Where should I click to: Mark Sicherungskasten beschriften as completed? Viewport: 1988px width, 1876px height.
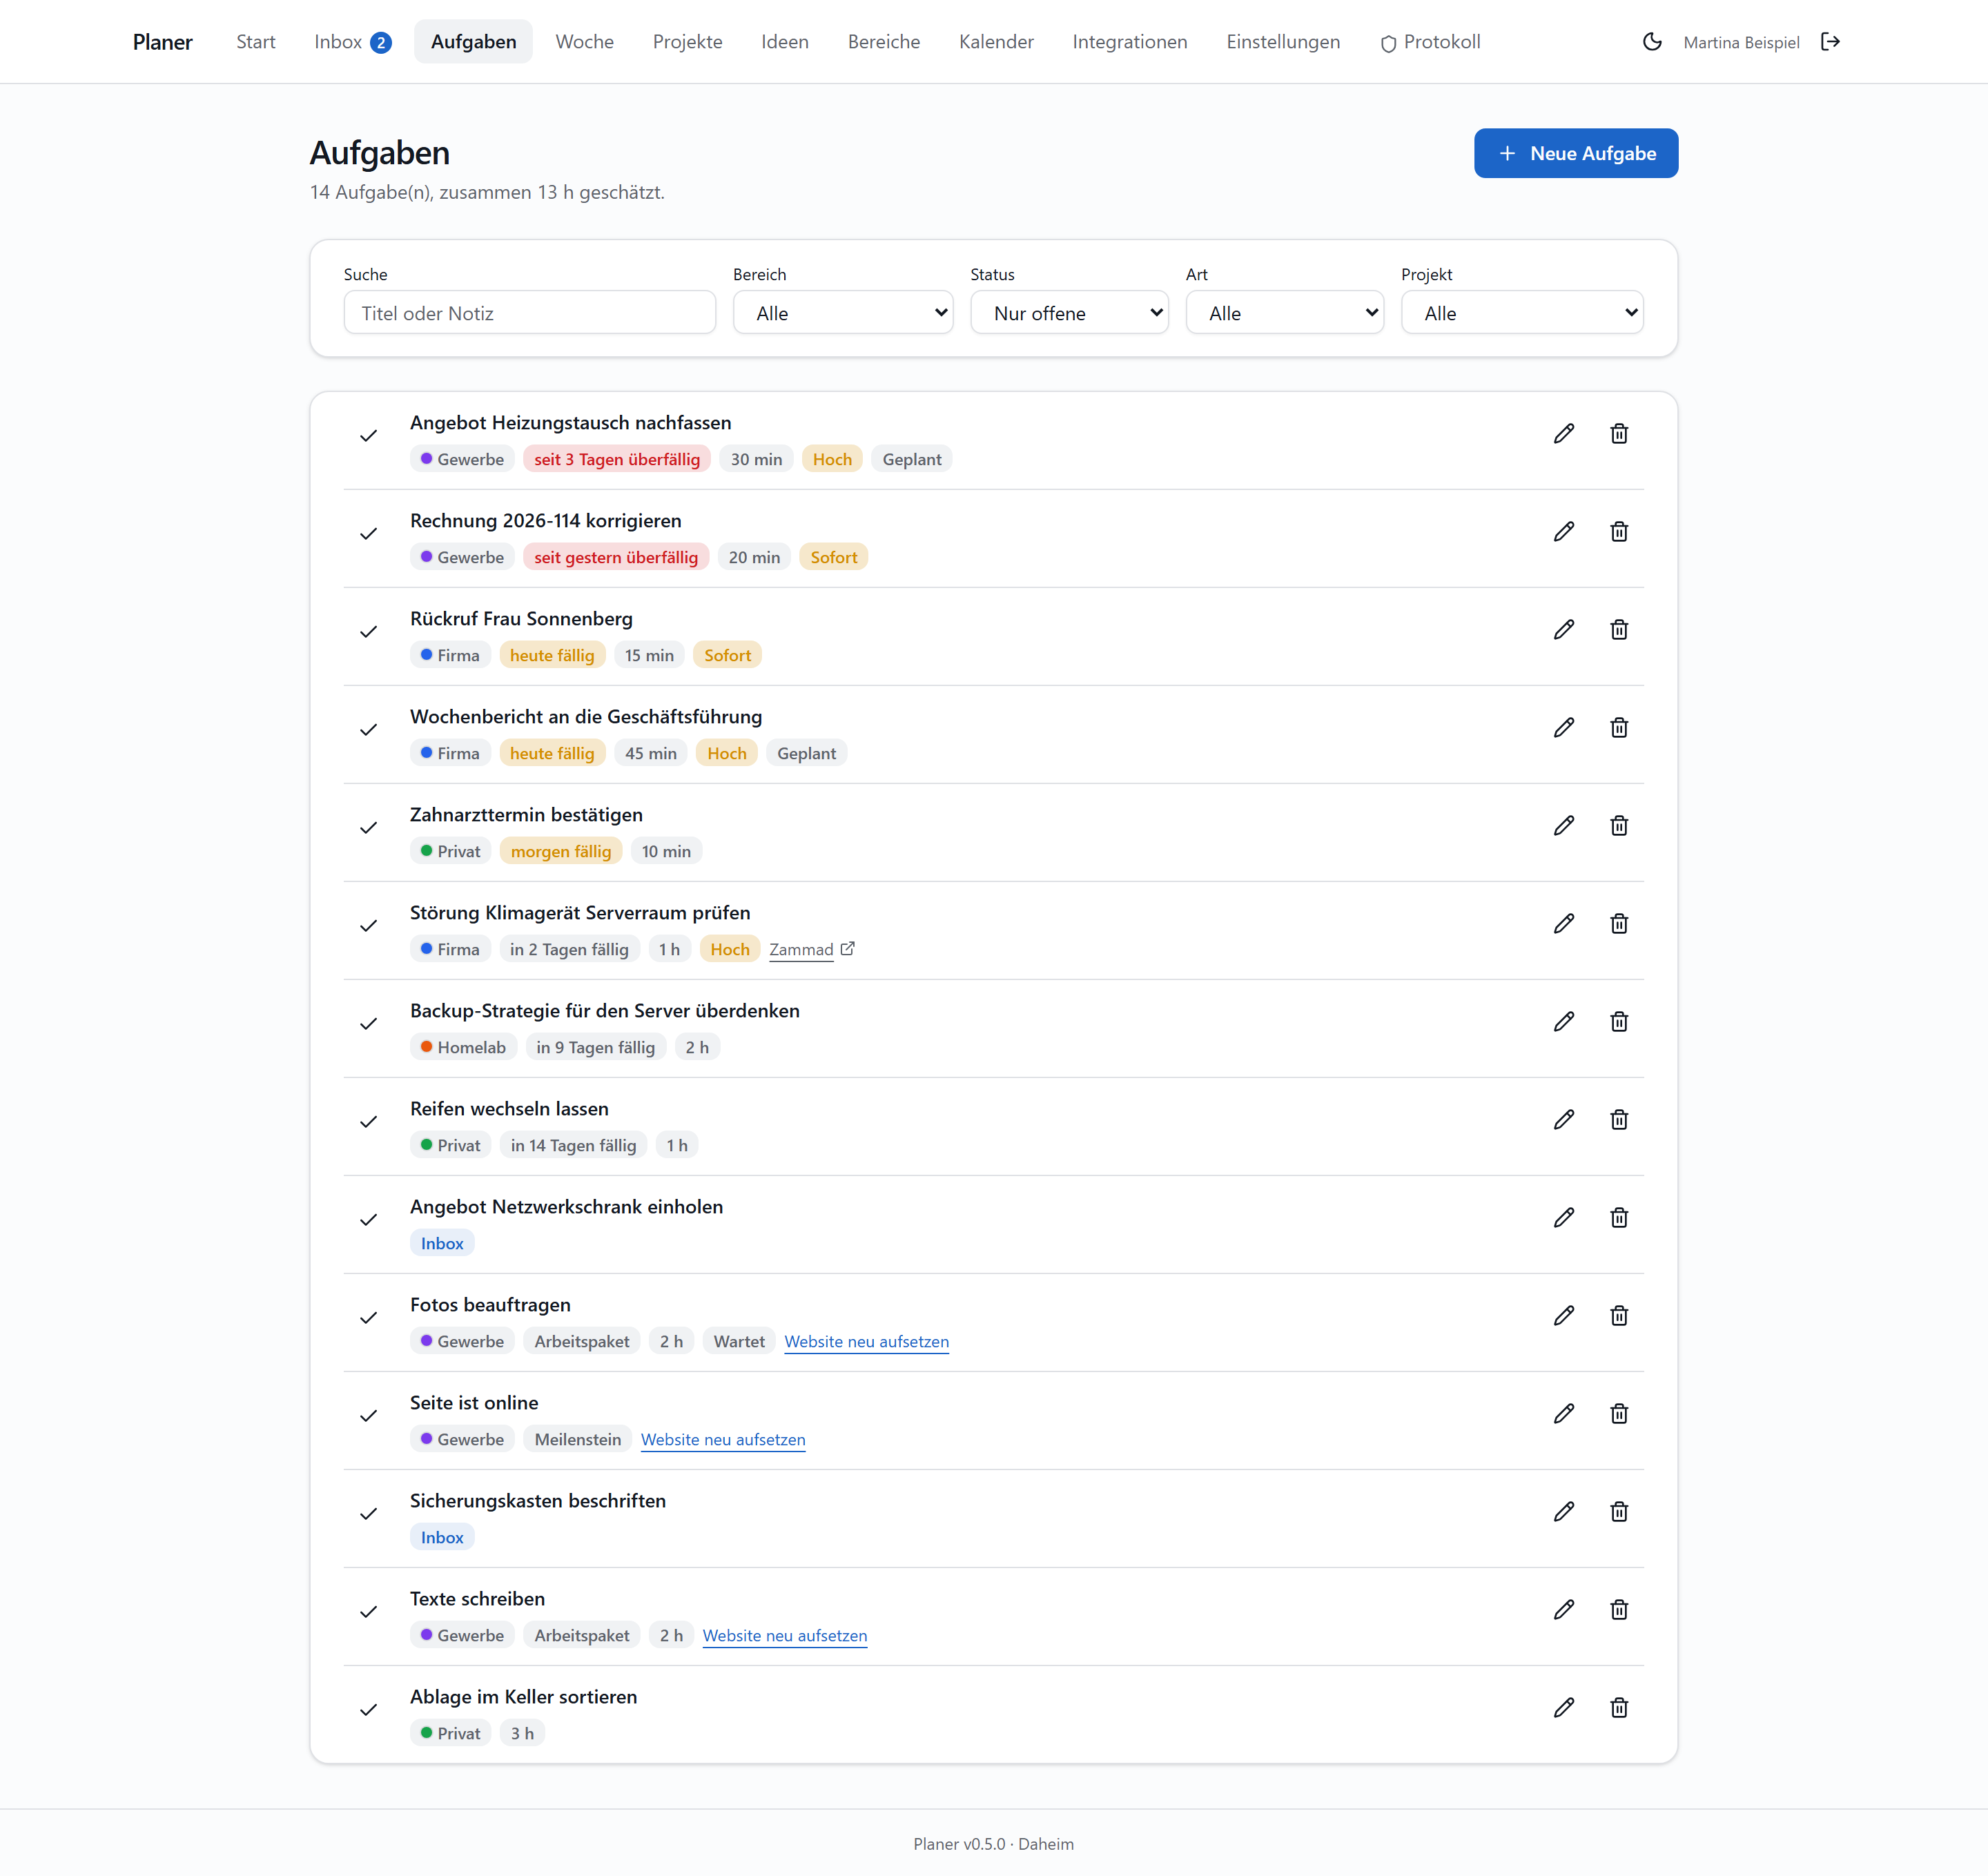(x=369, y=1514)
